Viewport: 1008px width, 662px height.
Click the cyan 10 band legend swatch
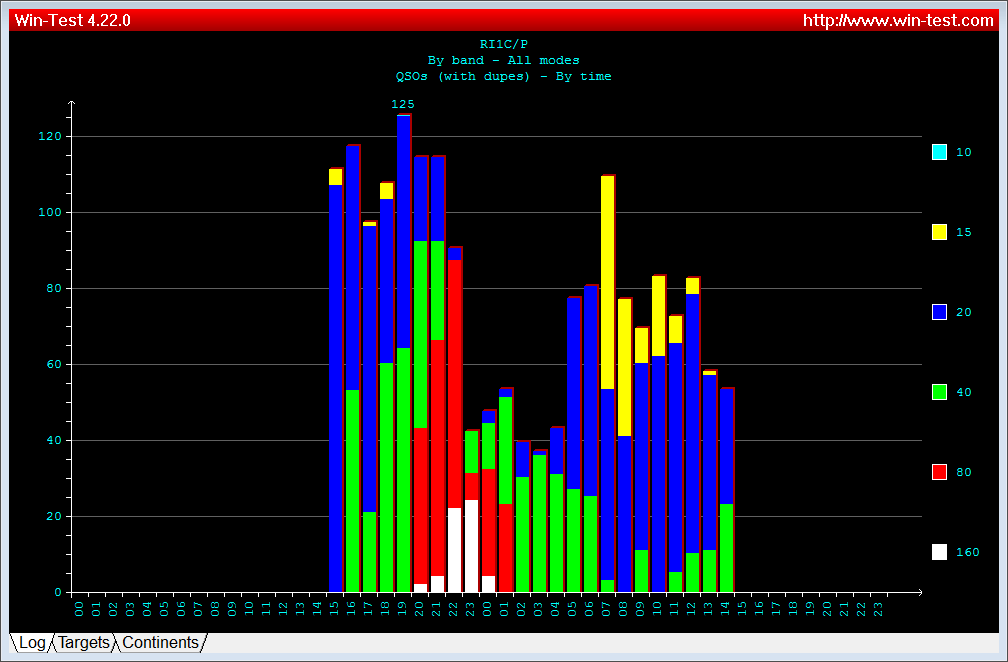point(939,152)
